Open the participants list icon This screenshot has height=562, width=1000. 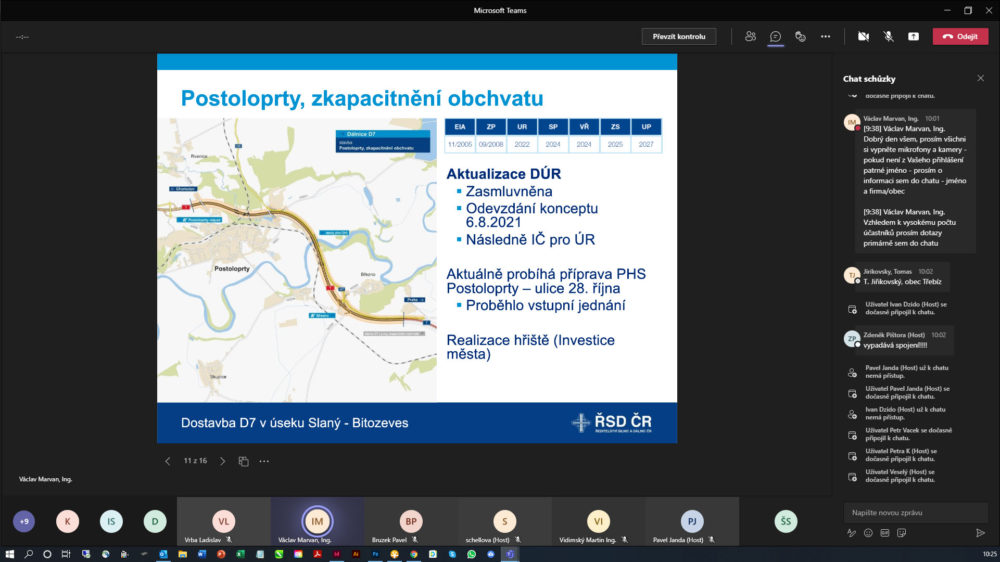coord(750,36)
